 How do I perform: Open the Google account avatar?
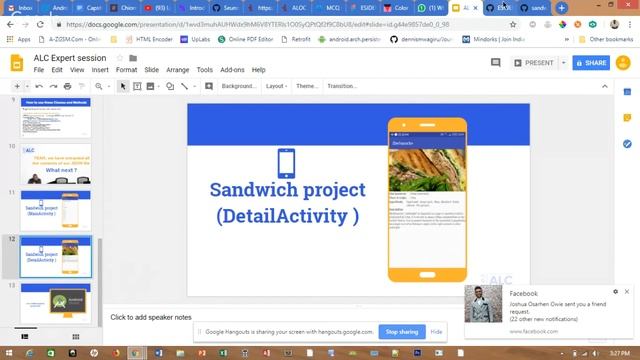623,63
